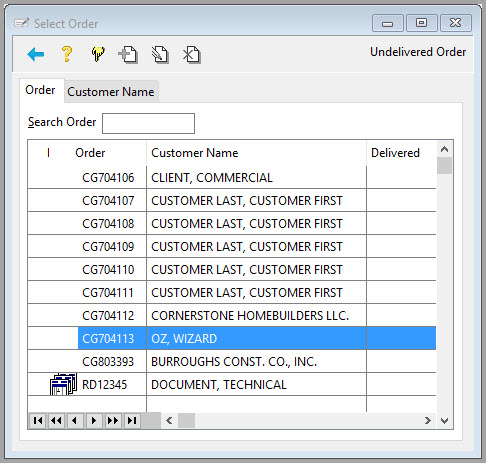
Task: Jump to first record navigation button
Action: click(38, 421)
